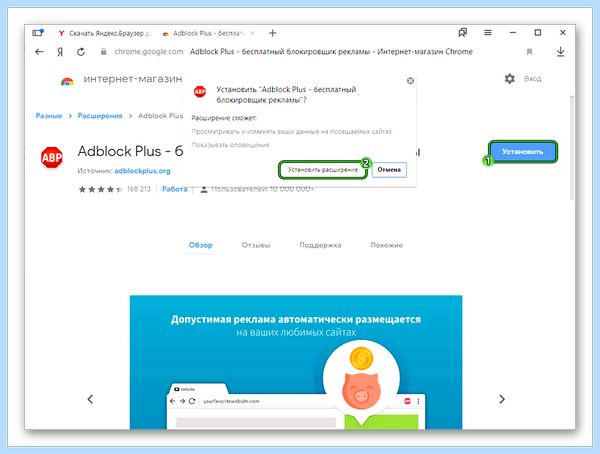Click the padlock site security icon

click(x=103, y=52)
